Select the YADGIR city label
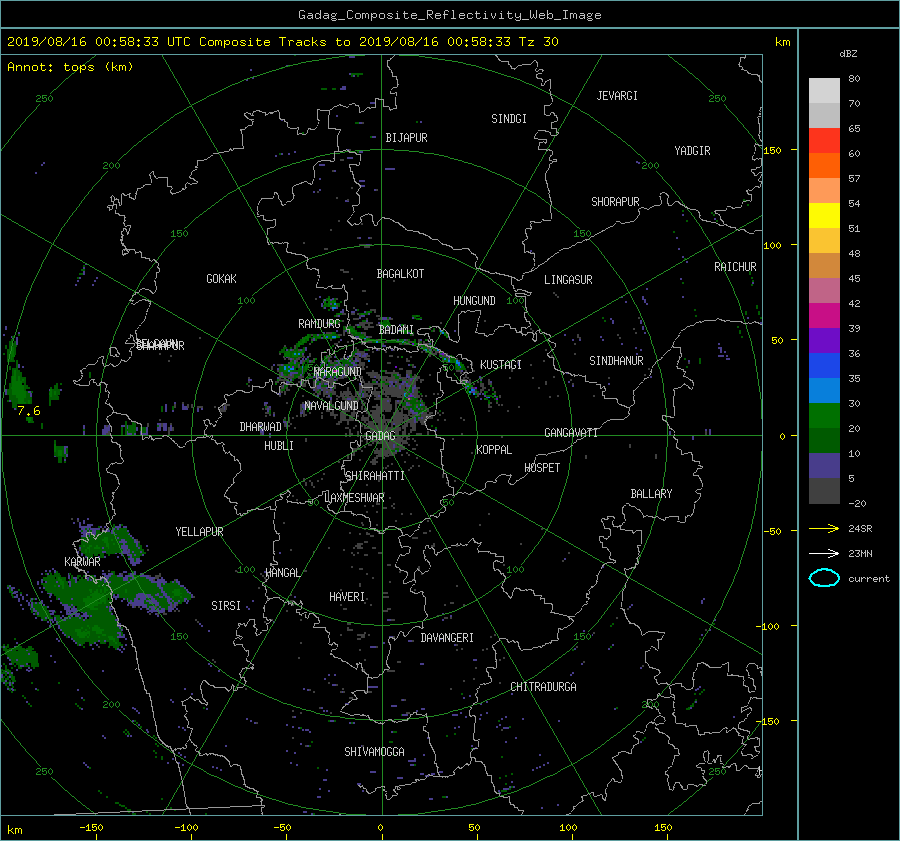The image size is (900, 841). 692,150
